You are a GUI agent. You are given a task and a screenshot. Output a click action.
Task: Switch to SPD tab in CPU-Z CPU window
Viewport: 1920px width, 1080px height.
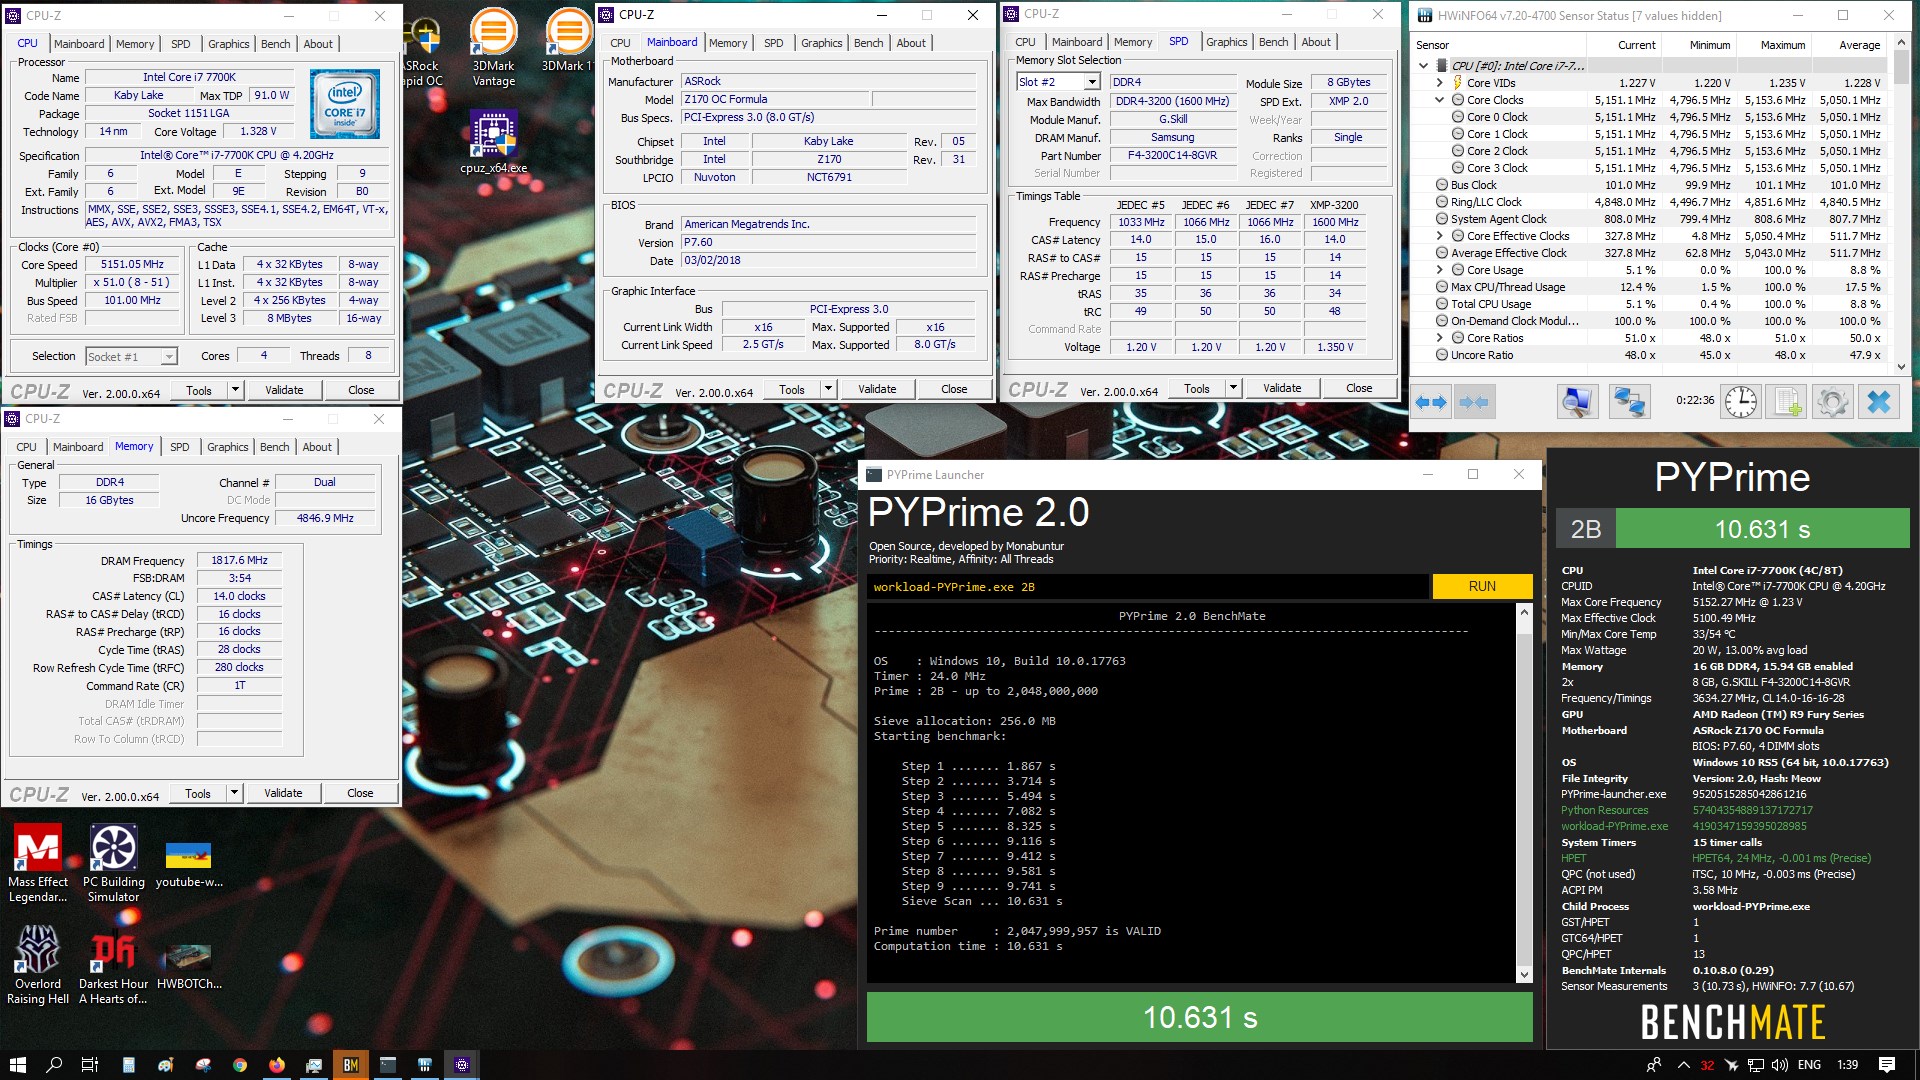pyautogui.click(x=181, y=44)
